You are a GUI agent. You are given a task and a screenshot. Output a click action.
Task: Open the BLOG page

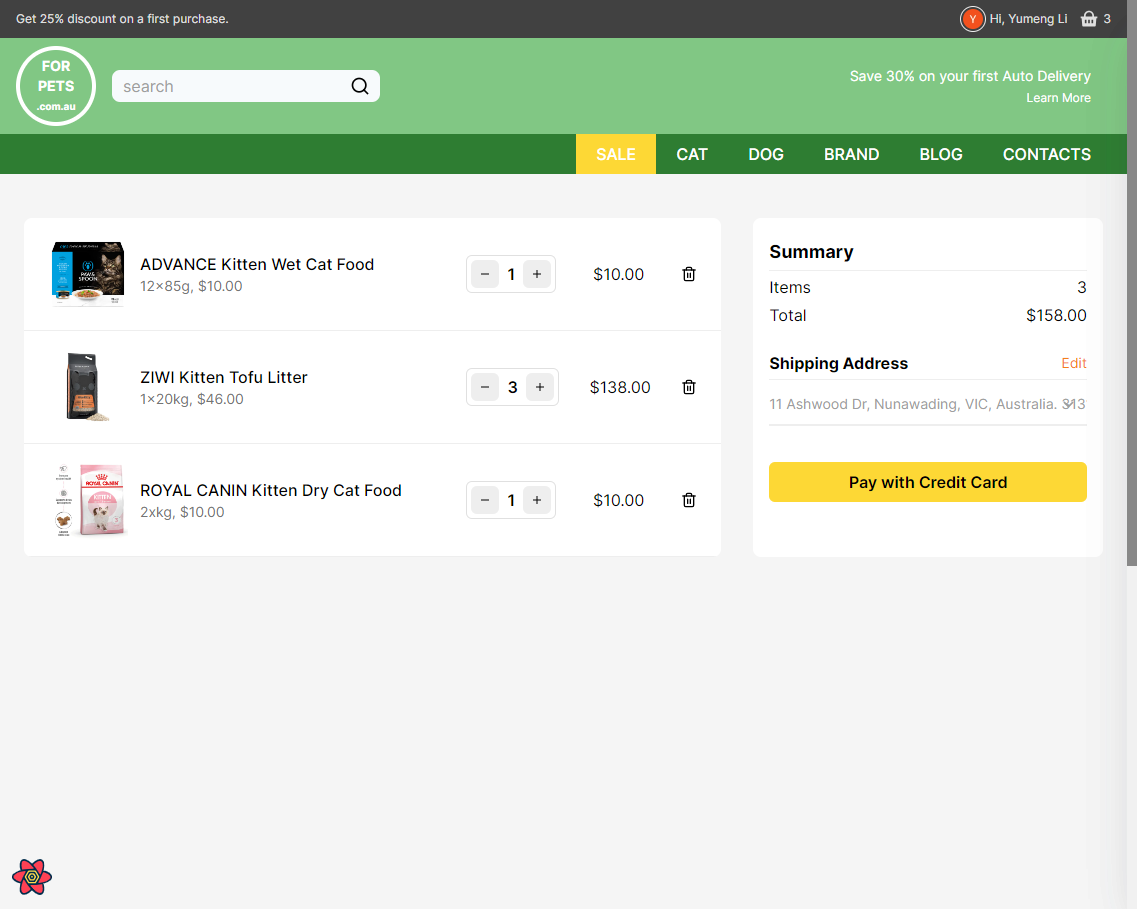940,154
